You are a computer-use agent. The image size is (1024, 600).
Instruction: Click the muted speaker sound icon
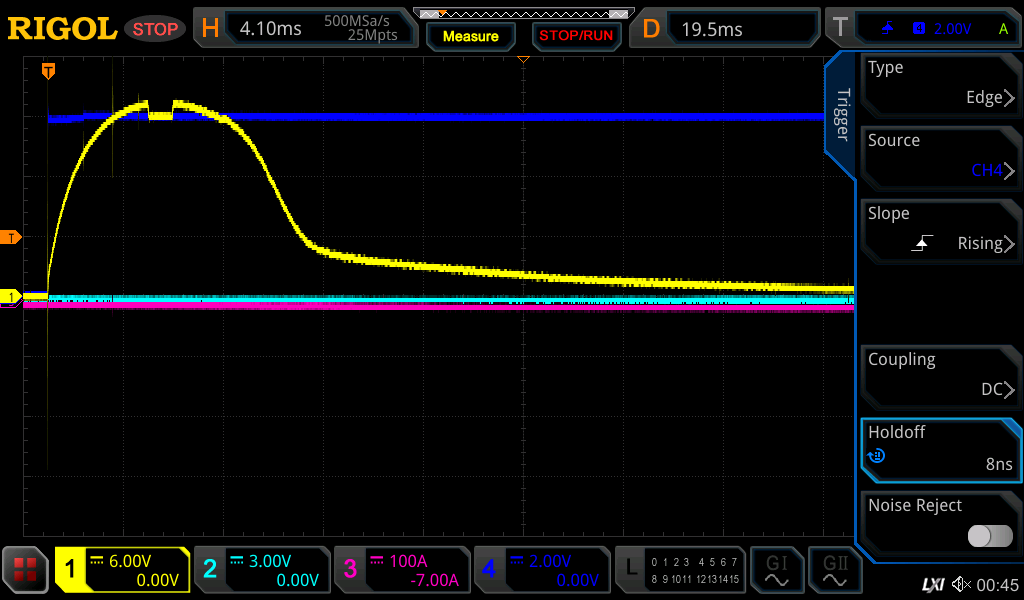pos(961,584)
